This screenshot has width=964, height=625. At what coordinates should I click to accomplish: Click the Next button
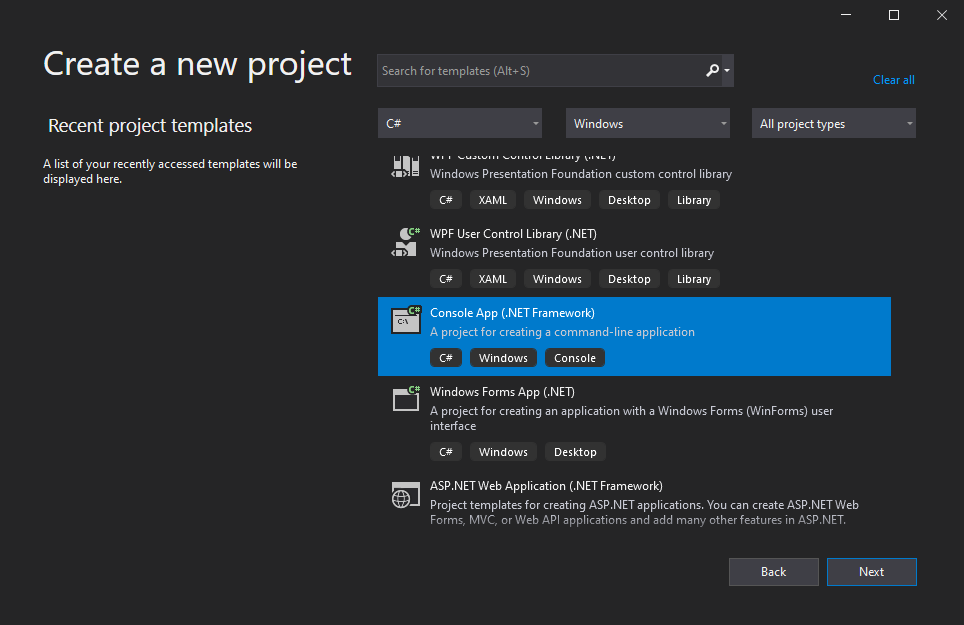[872, 572]
